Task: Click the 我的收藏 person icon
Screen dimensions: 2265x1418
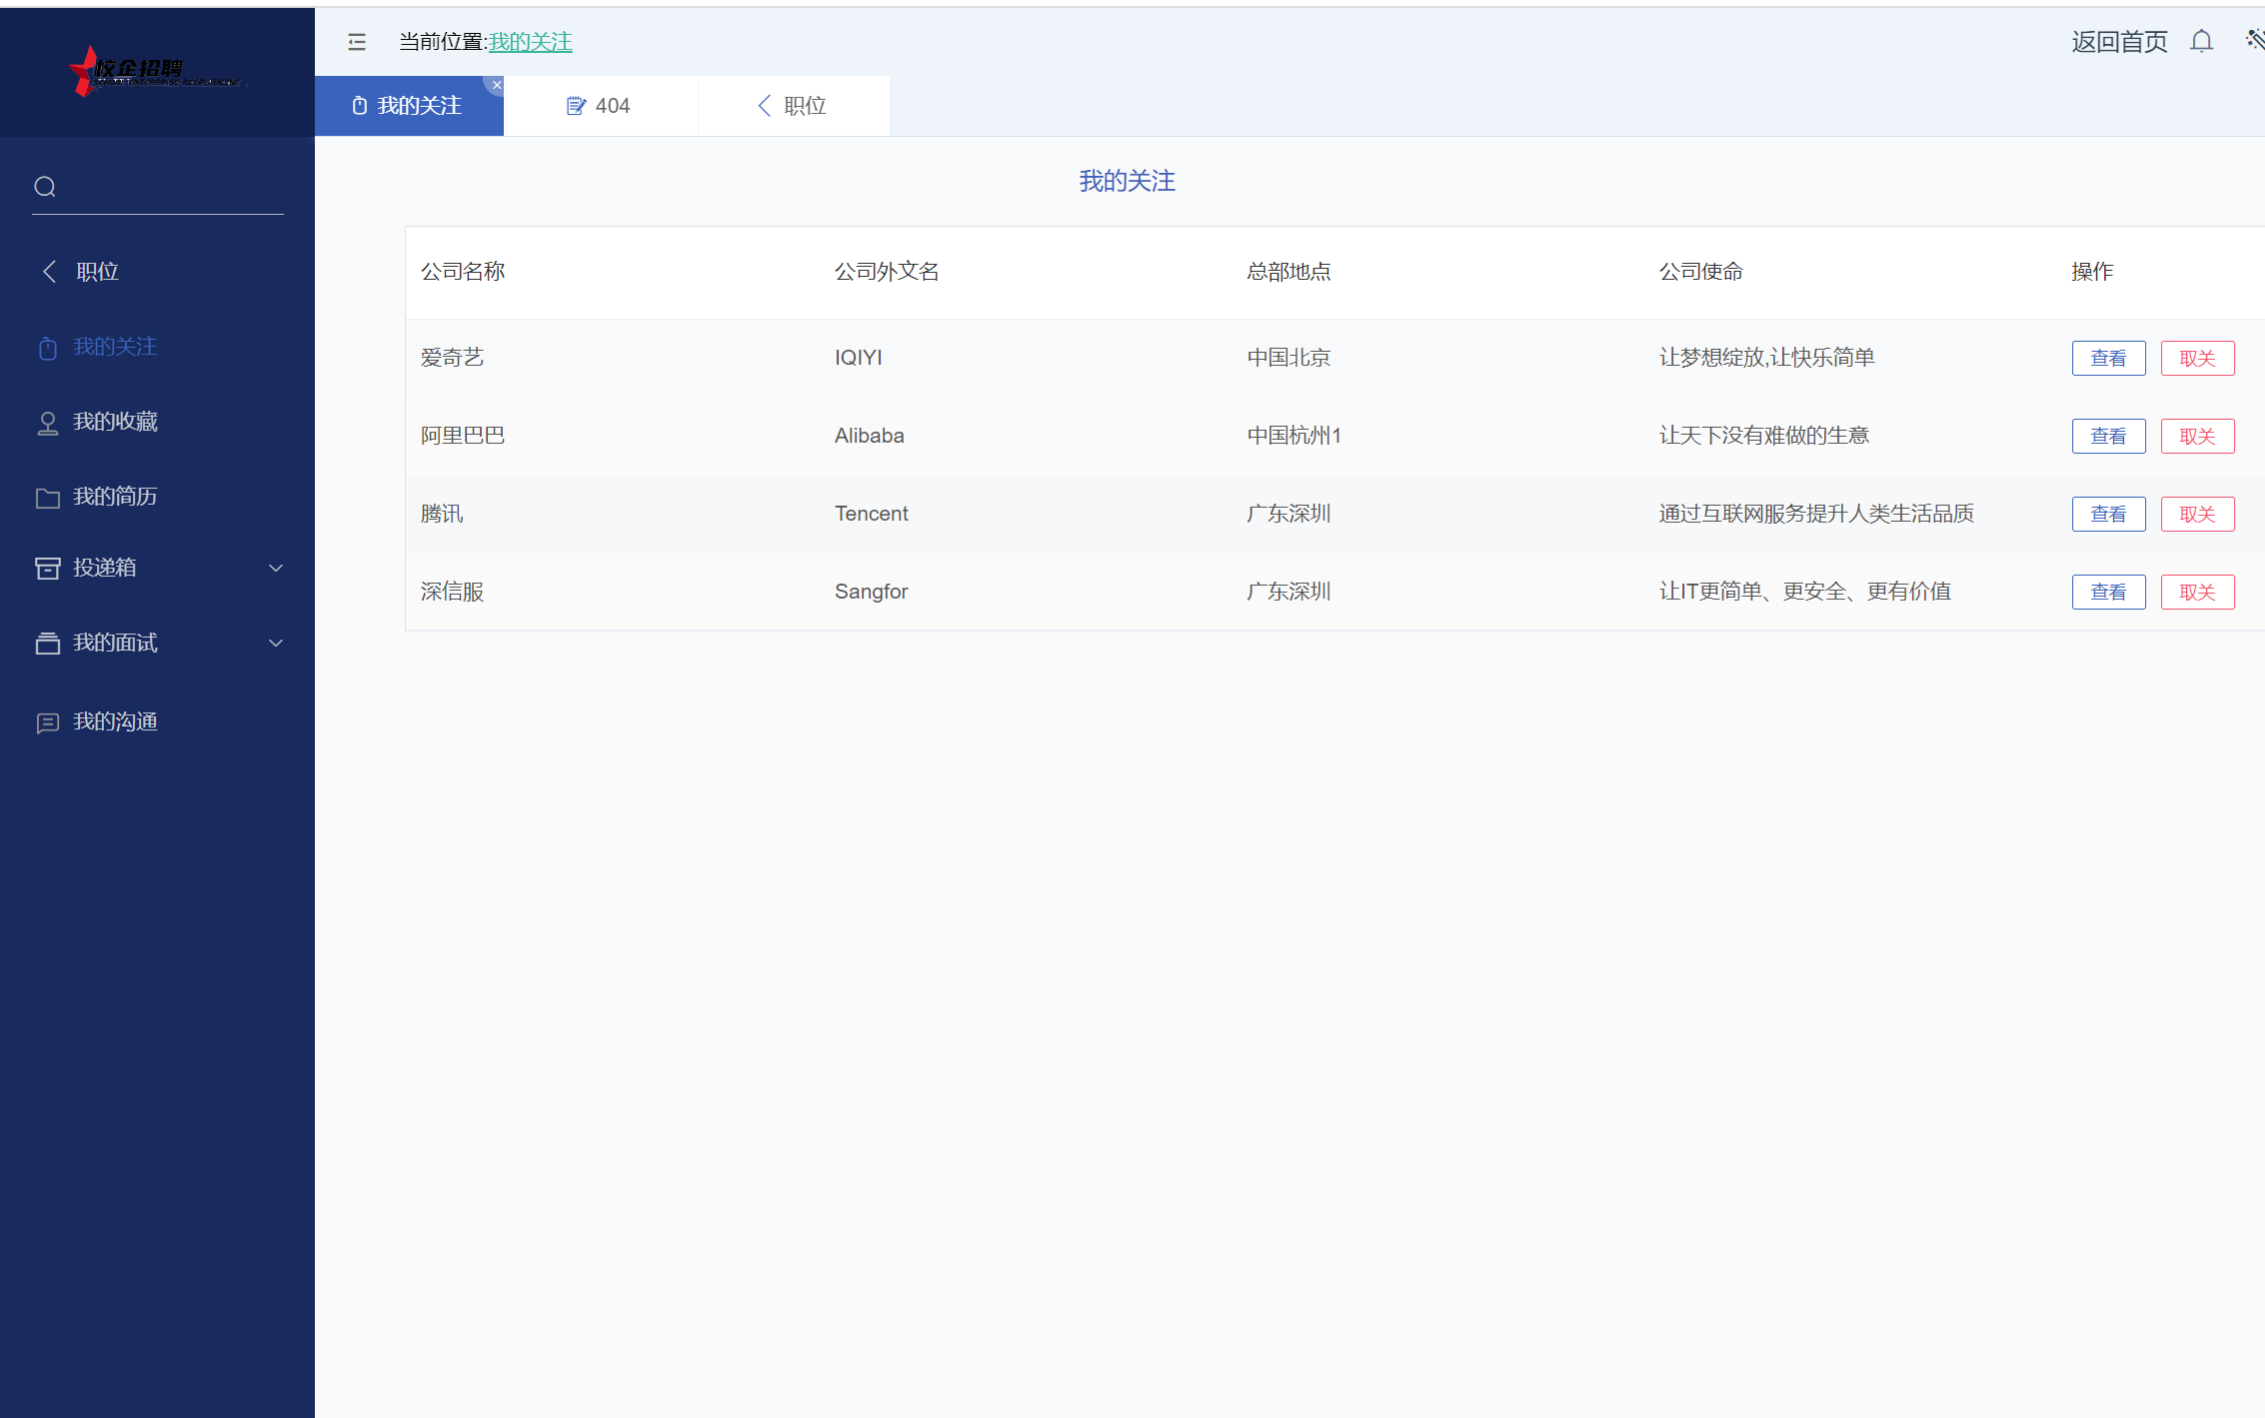Action: click(47, 423)
